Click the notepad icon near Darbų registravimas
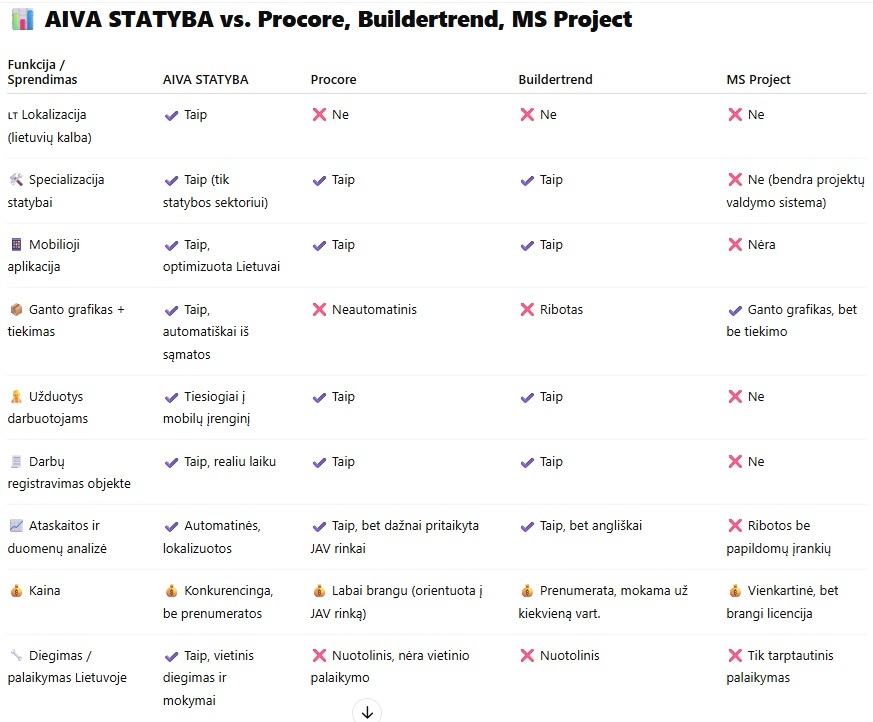 tap(16, 461)
